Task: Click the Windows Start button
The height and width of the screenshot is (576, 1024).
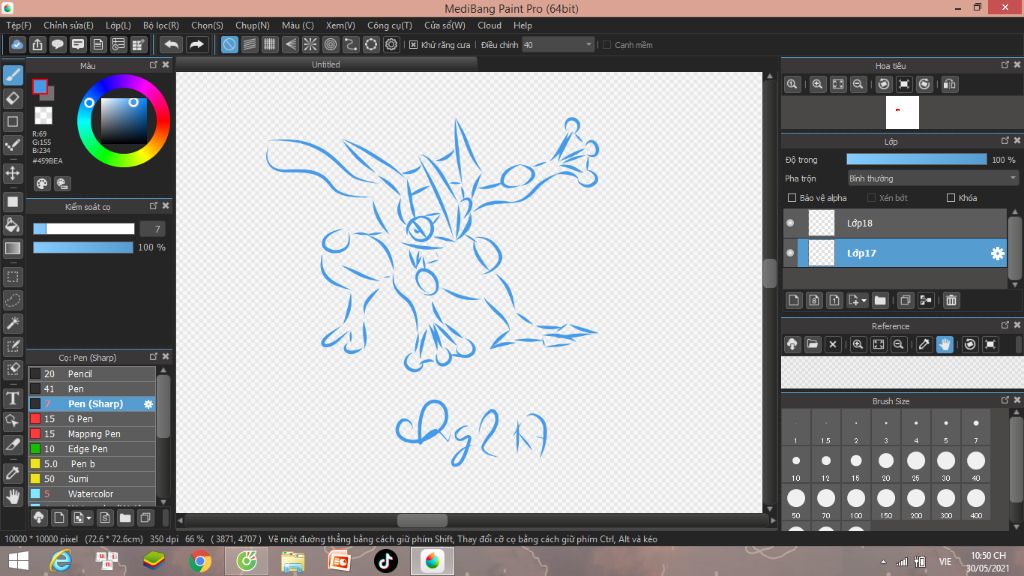Action: coord(18,561)
